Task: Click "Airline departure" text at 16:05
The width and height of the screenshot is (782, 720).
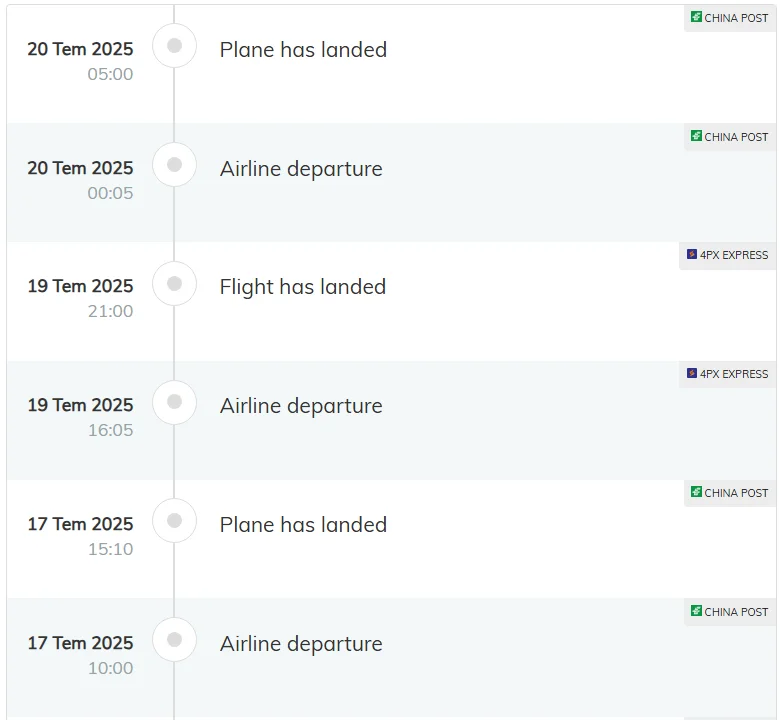Action: pyautogui.click(x=301, y=406)
